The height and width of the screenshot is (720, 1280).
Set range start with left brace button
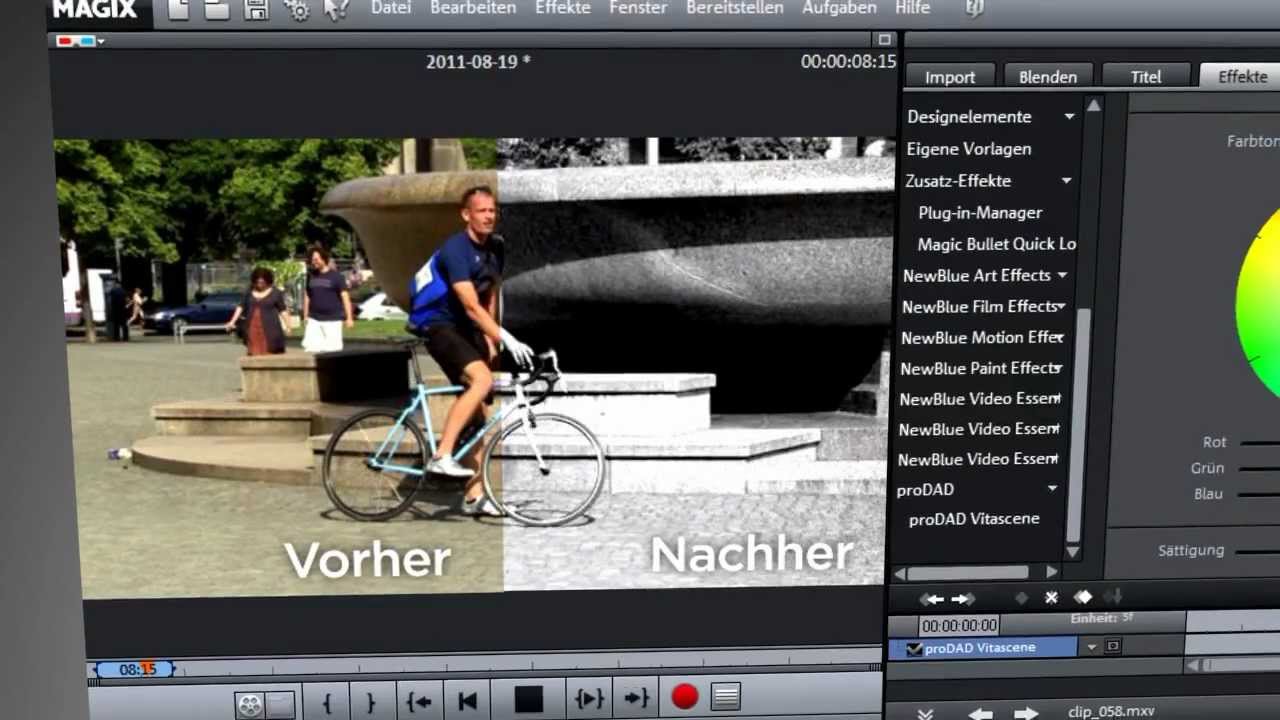tap(326, 702)
